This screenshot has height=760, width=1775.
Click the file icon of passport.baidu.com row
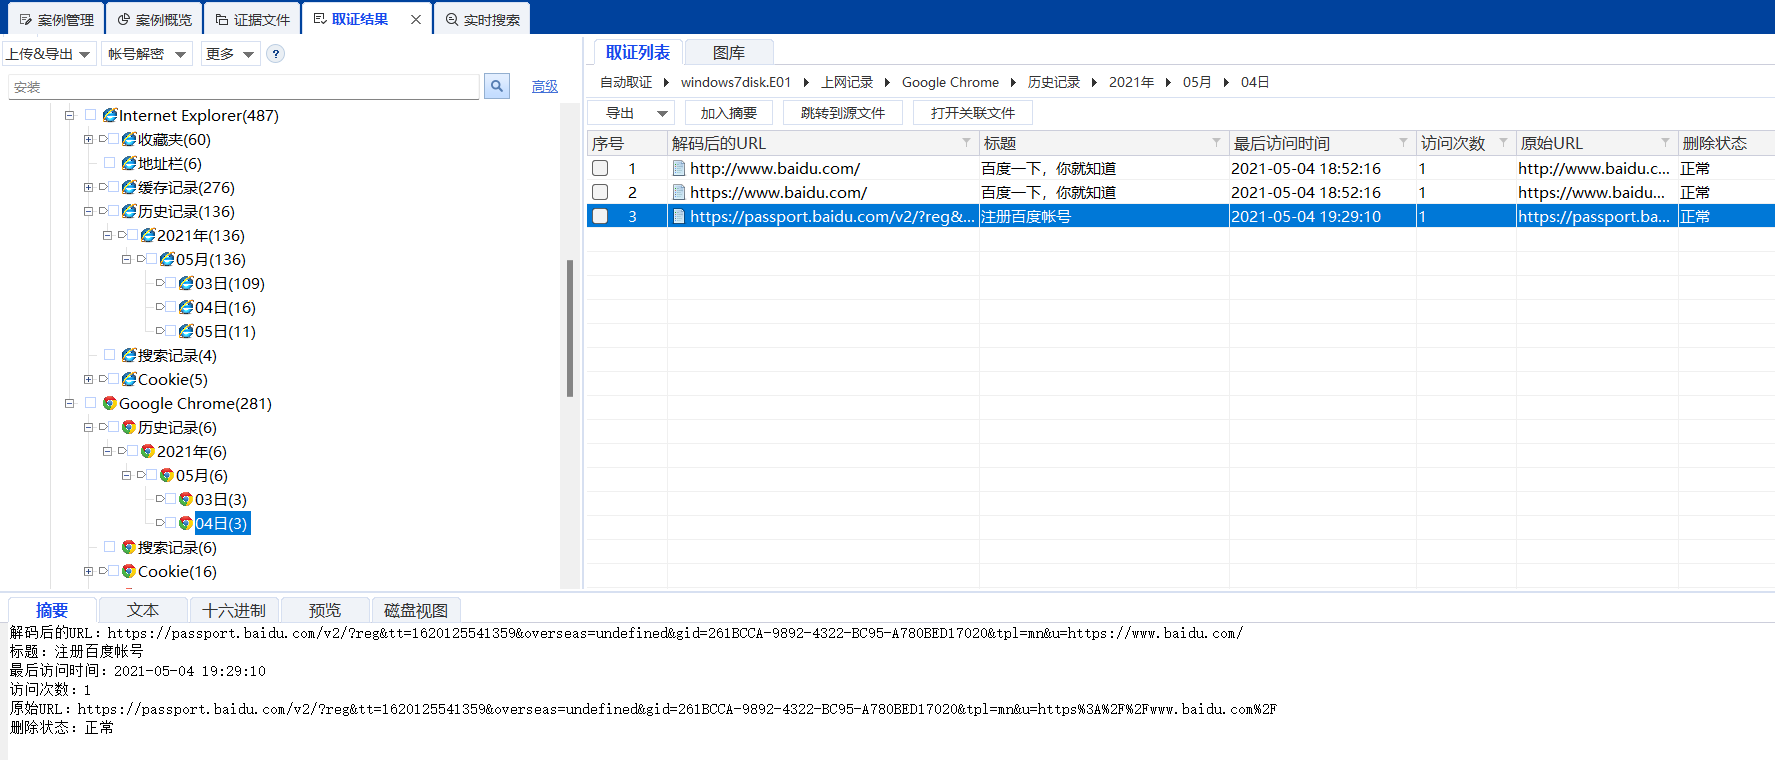tap(679, 216)
